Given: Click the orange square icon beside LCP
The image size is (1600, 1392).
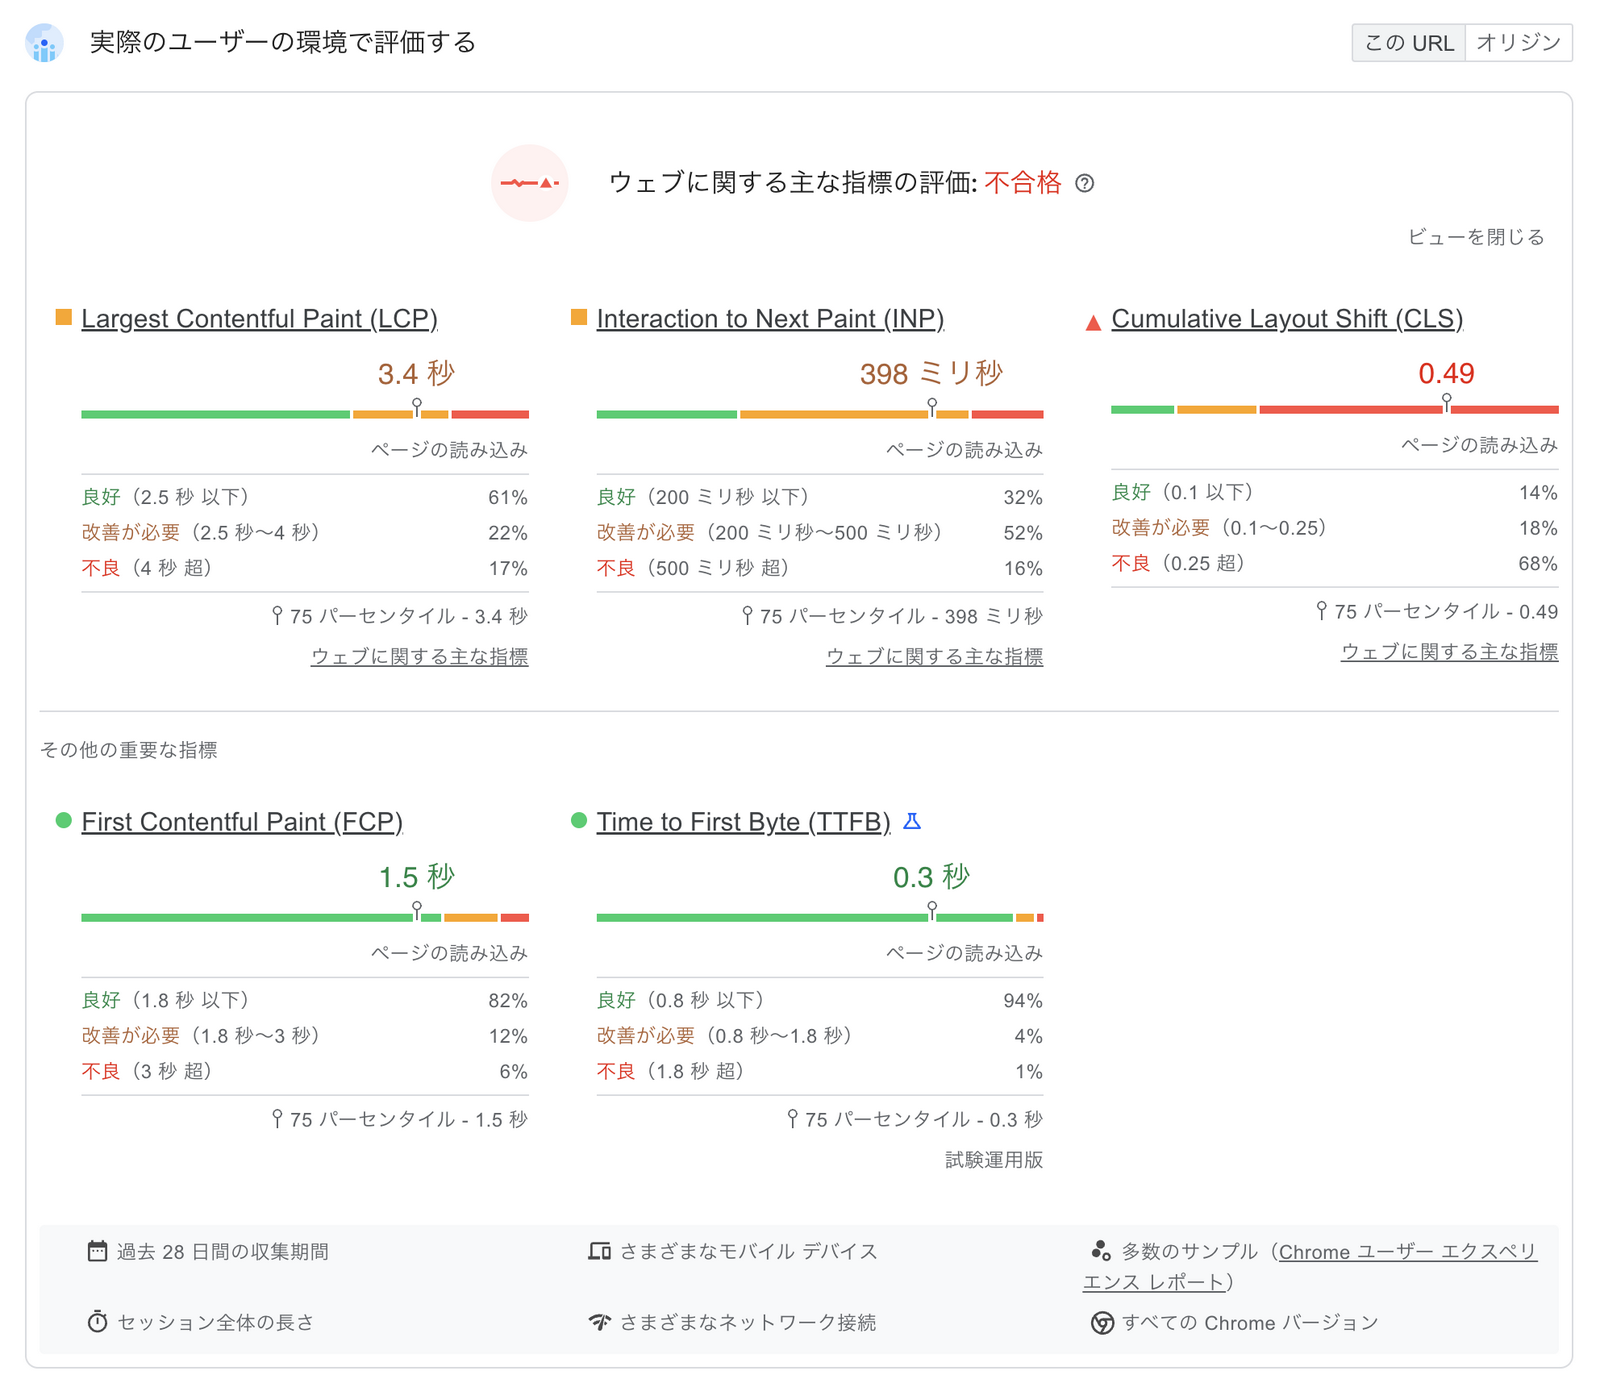Looking at the screenshot, I should [63, 318].
